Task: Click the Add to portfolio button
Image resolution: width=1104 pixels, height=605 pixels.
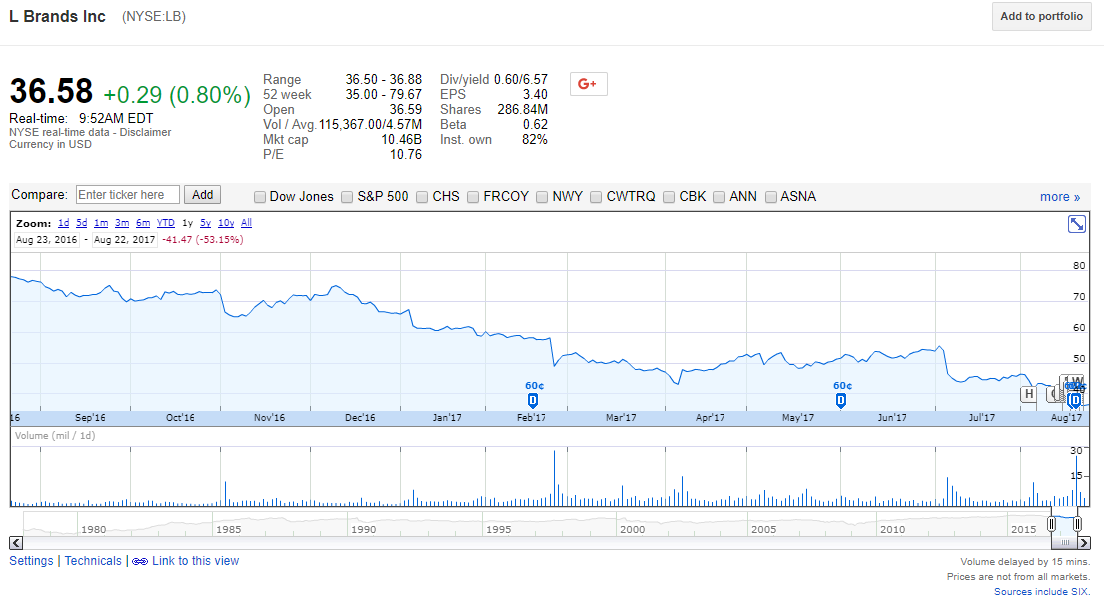Action: click(1041, 16)
